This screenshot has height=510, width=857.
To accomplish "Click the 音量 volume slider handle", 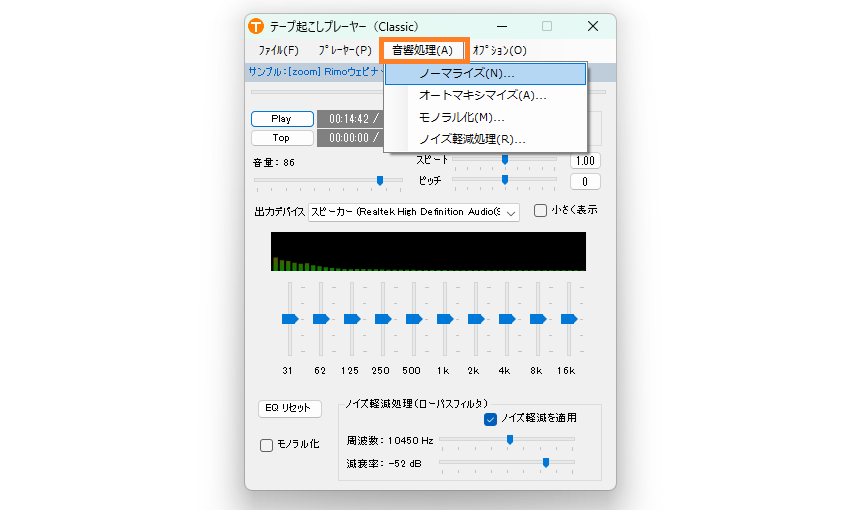I will point(380,181).
